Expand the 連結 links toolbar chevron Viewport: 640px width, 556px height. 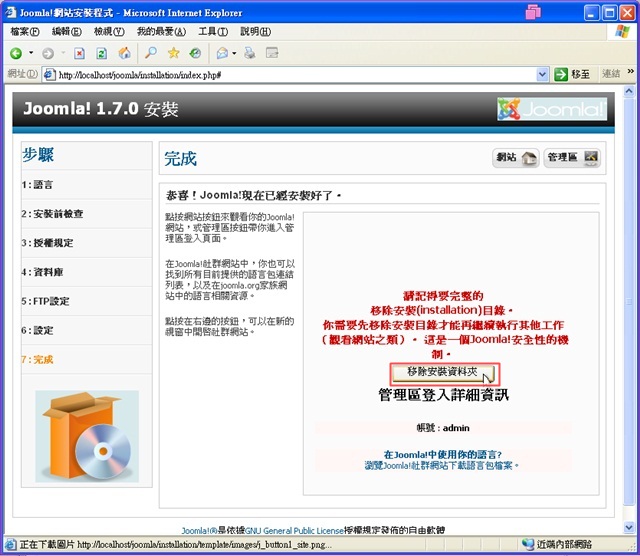pyautogui.click(x=631, y=71)
